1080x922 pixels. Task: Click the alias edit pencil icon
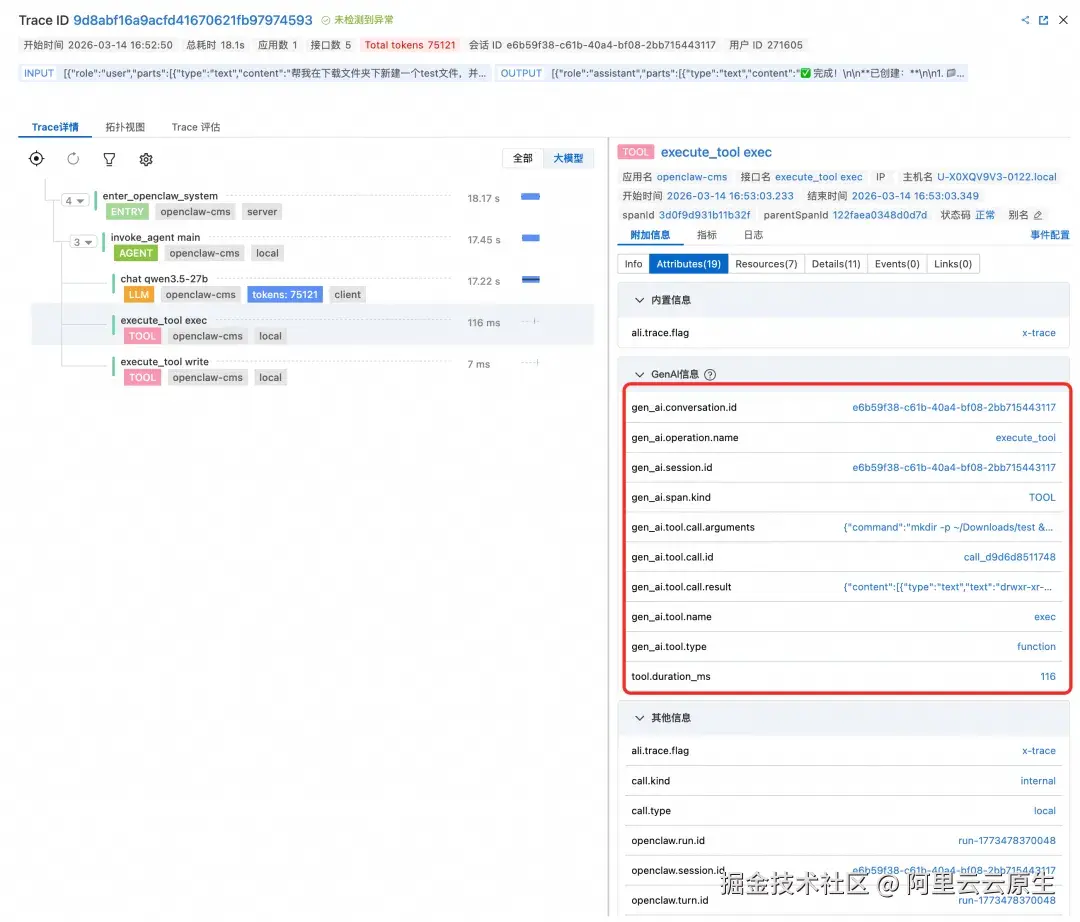(x=1038, y=216)
